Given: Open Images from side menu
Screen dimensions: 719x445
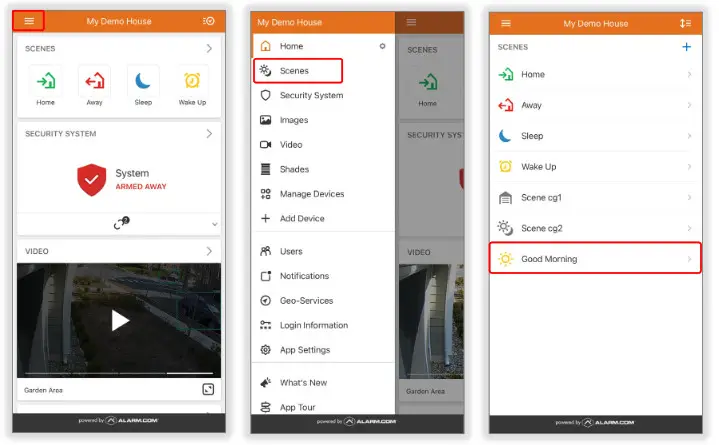Looking at the screenshot, I should 324,120.
